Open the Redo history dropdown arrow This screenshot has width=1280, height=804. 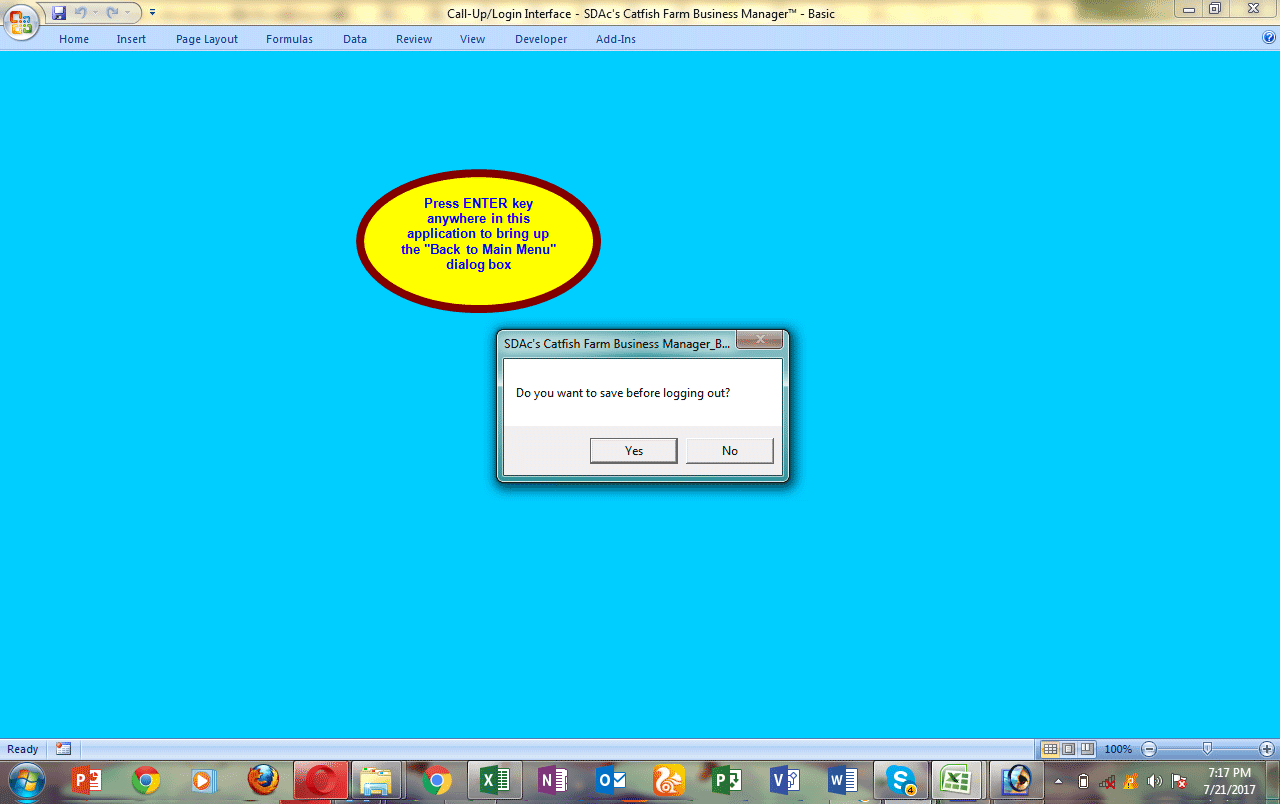127,13
